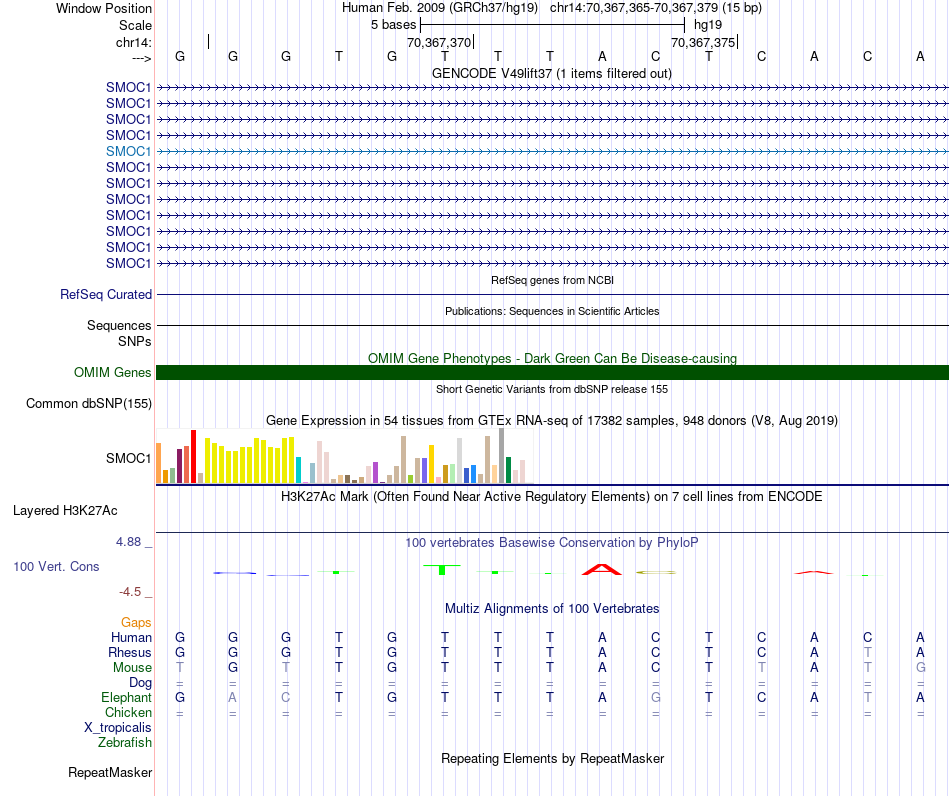The width and height of the screenshot is (950, 796).
Task: Click the Layered H3K27Ac track label
Action: coord(65,511)
